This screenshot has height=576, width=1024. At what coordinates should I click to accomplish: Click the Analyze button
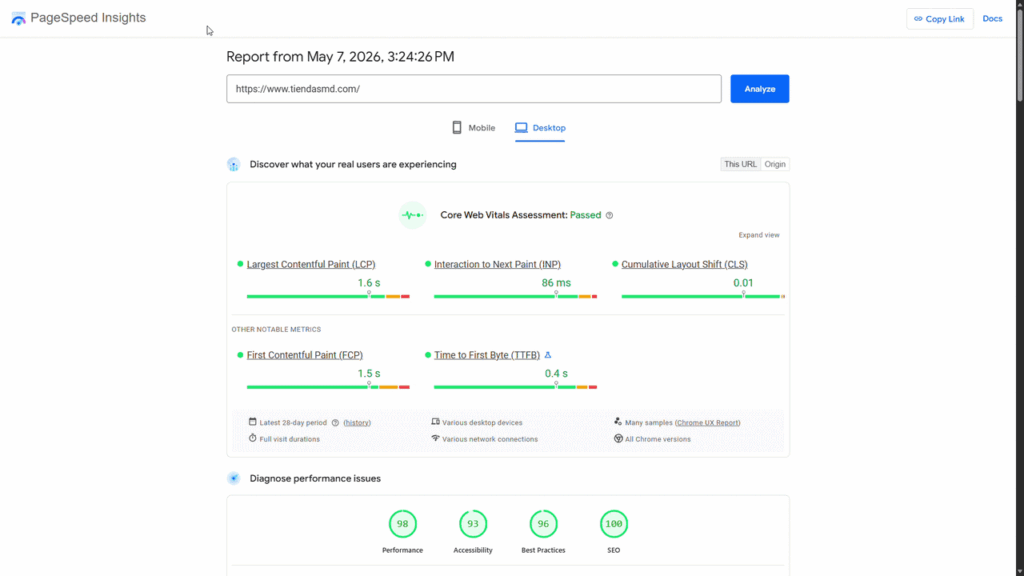click(x=760, y=89)
